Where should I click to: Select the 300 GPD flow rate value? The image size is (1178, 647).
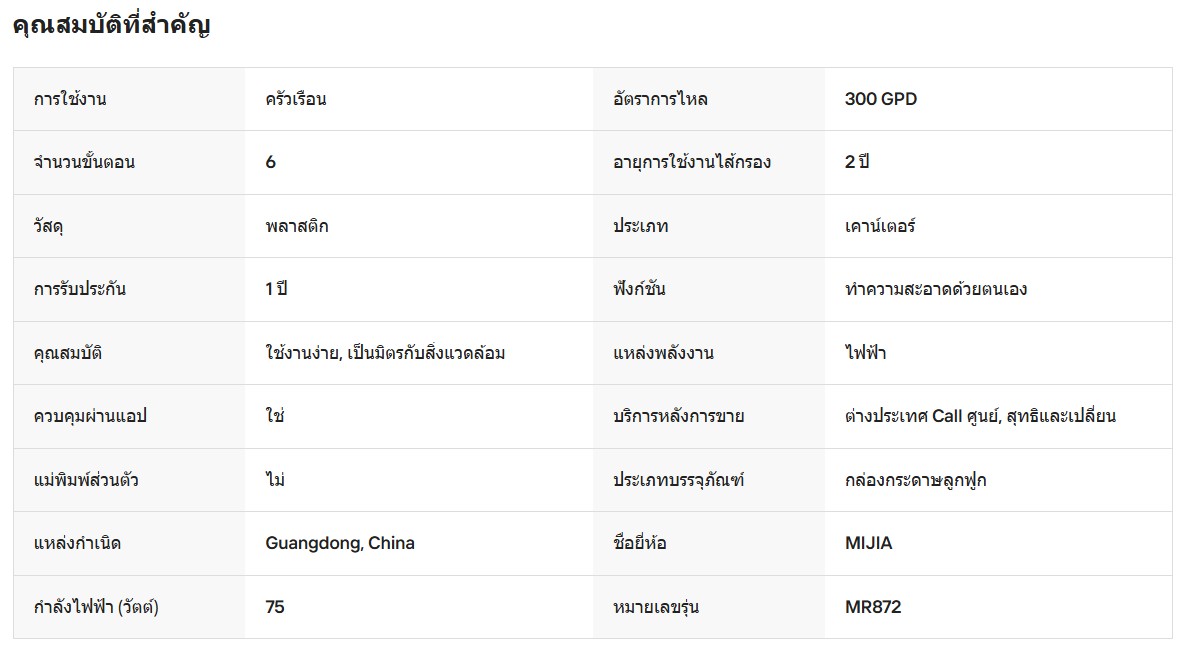coord(880,99)
